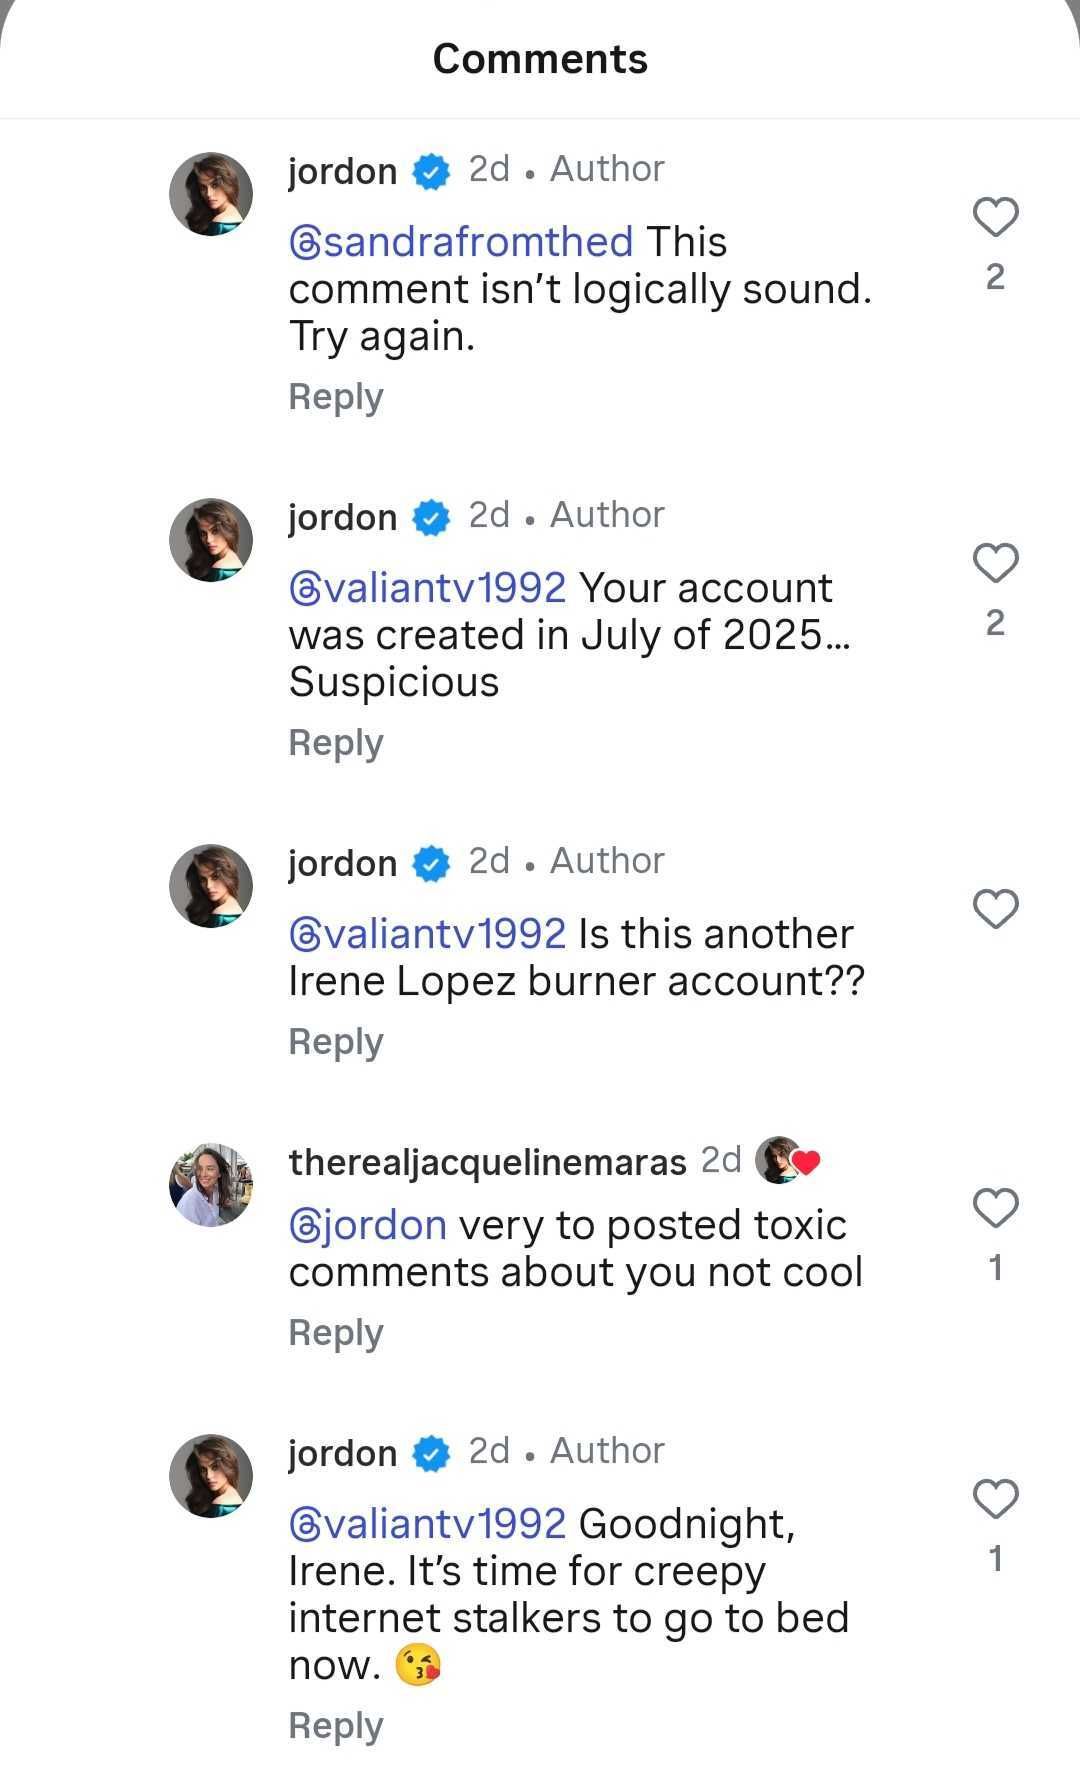Open therealjacquelinemaras's profile picture
Screen dimensions: 1080x1769
[211, 1185]
